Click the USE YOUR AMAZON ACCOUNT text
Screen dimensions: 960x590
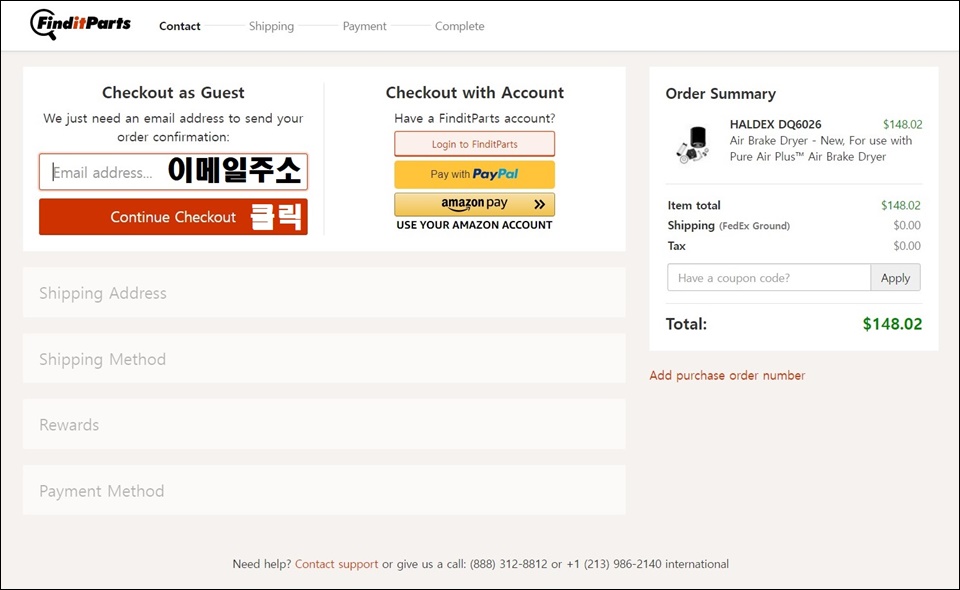click(x=474, y=225)
